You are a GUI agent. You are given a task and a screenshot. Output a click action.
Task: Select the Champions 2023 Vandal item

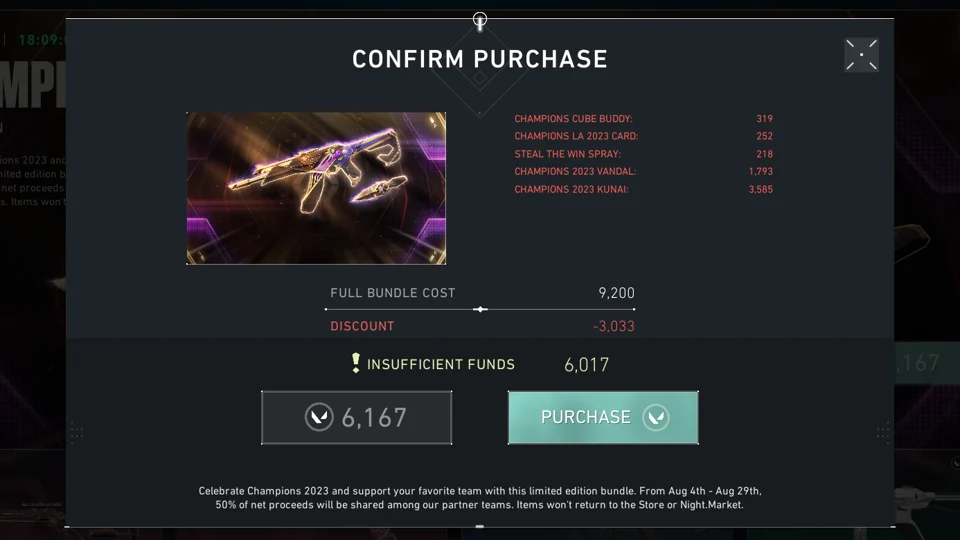click(575, 171)
